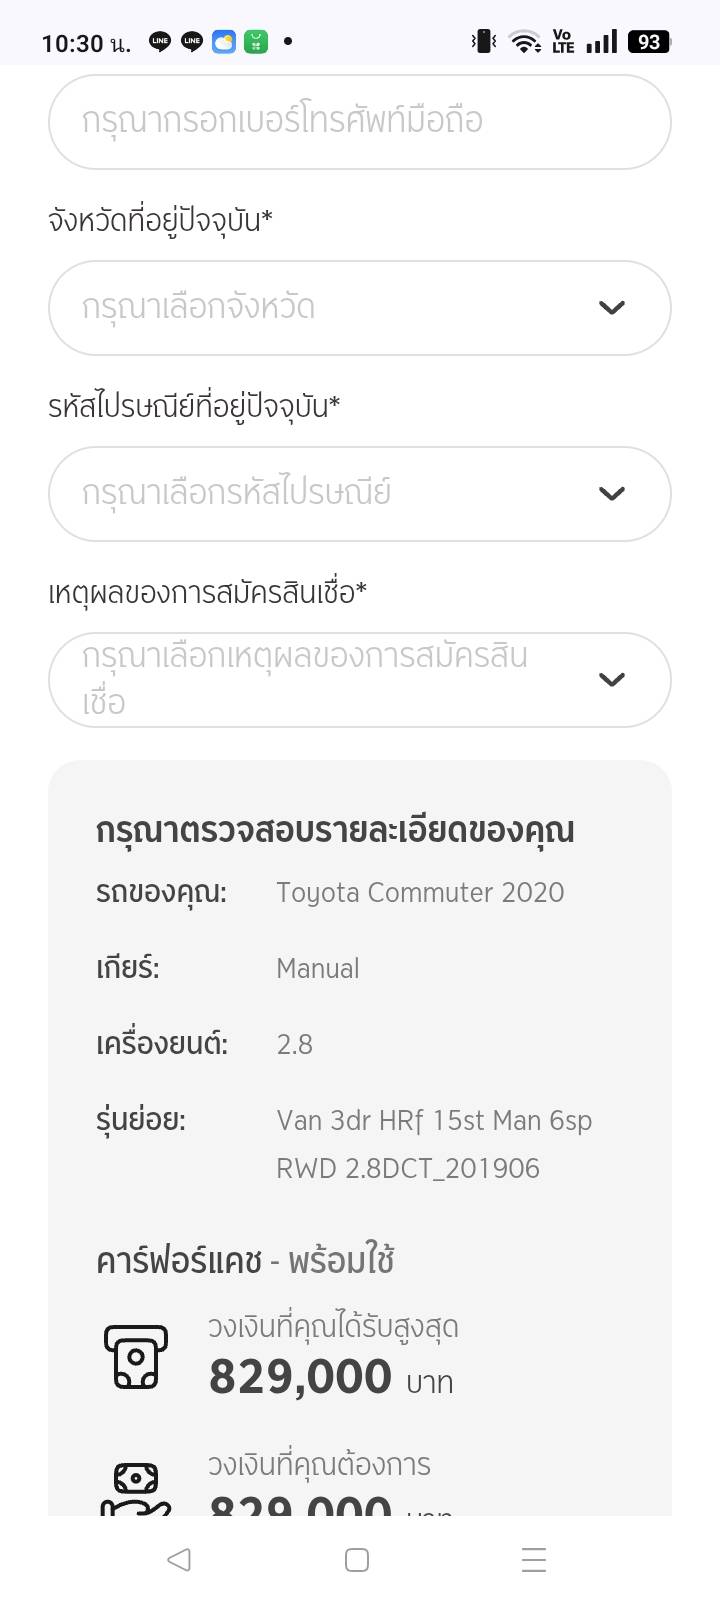This screenshot has width=720, height=1604.
Task: Tap the battery level indicator
Action: point(649,42)
